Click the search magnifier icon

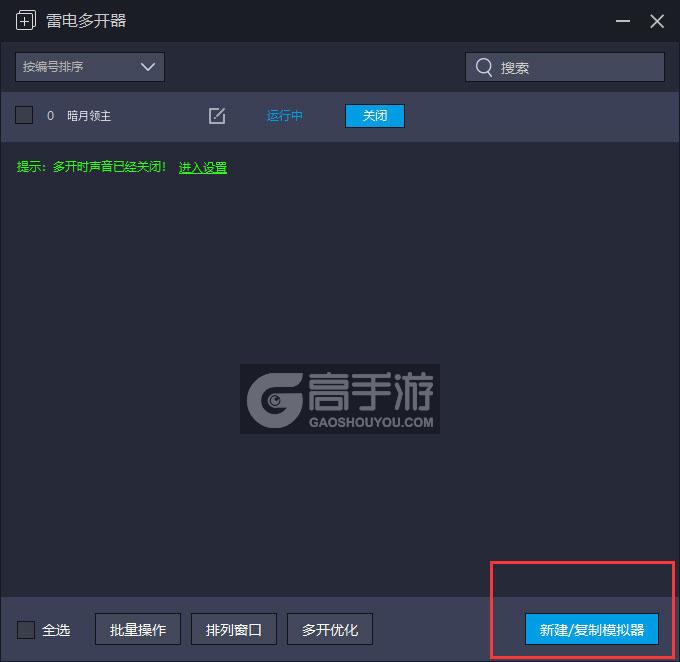484,67
